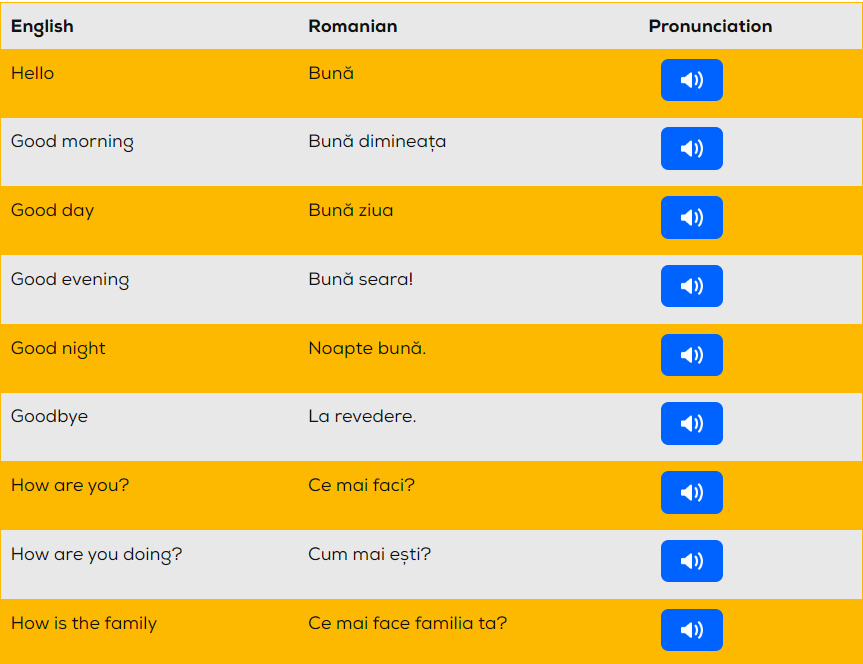The width and height of the screenshot is (863, 664).
Task: Click the "Good evening" table row
Action: coord(69,279)
